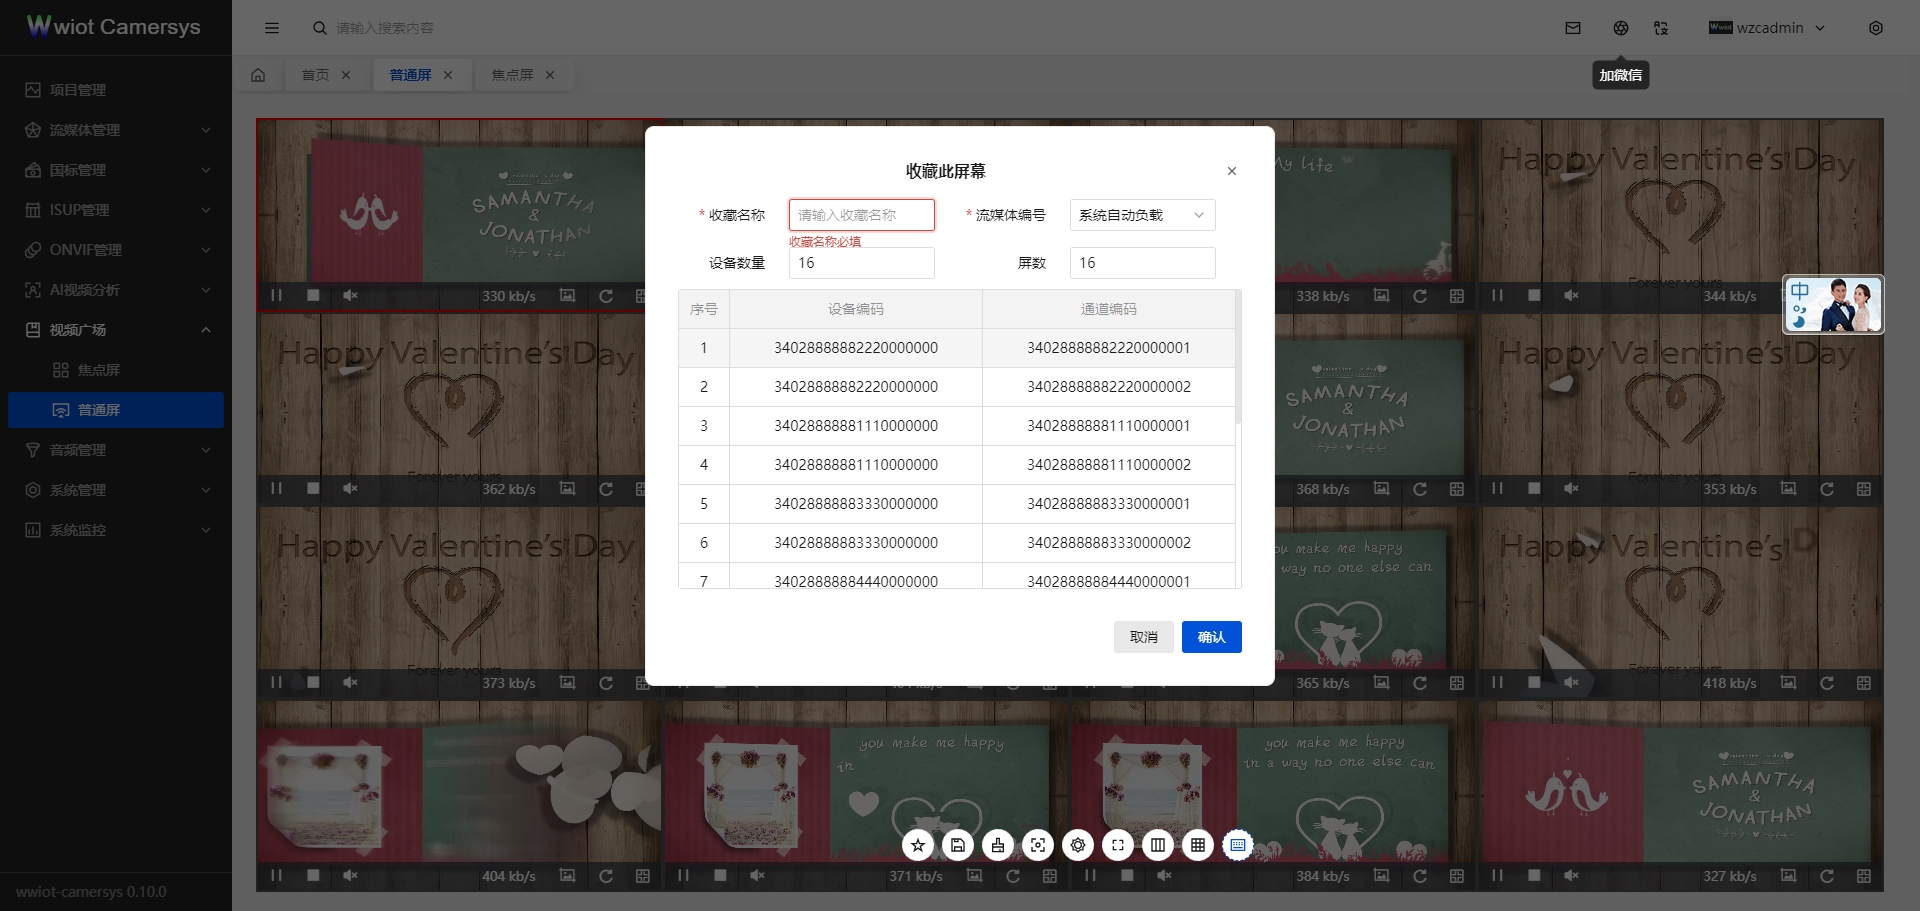Switch to grid layout via bottom toolbar icon
Viewport: 1920px width, 911px height.
point(1197,845)
